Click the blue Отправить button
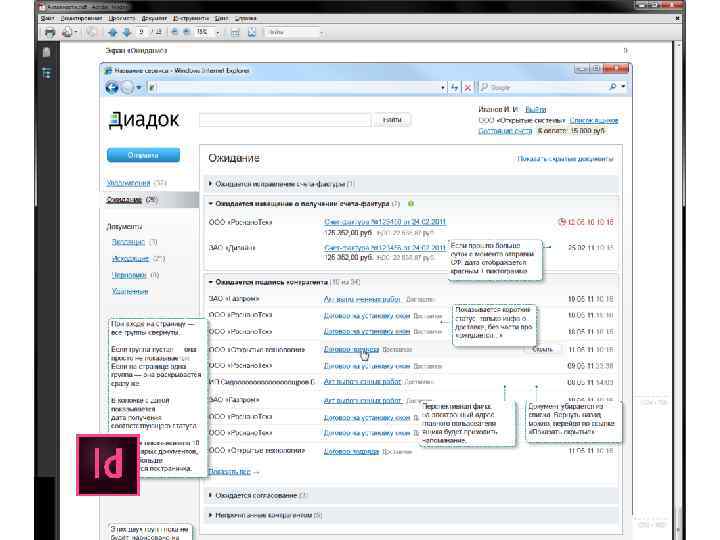Screen dimensions: 720x540 click(x=143, y=155)
